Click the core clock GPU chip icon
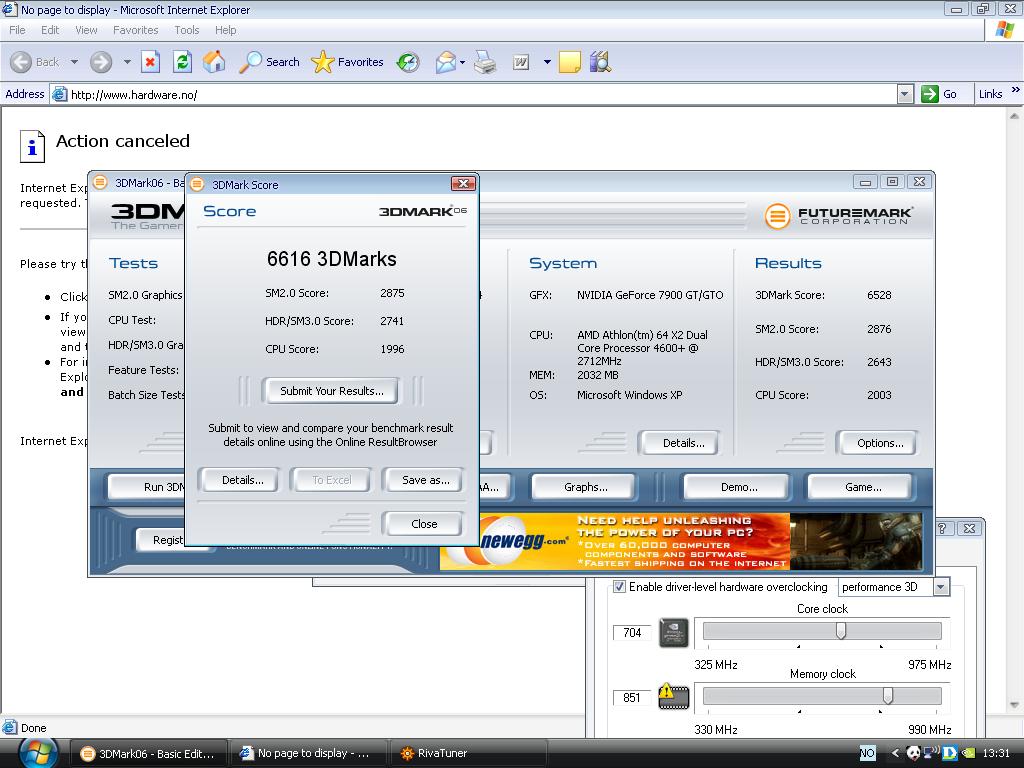 (674, 632)
